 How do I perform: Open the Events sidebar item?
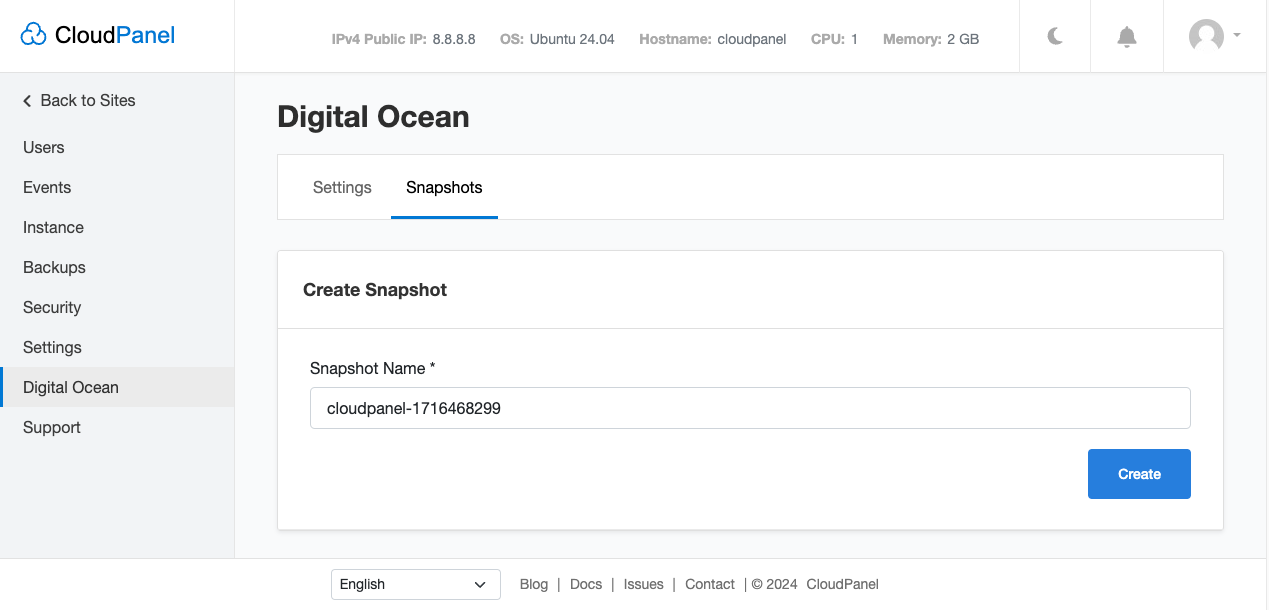[47, 187]
